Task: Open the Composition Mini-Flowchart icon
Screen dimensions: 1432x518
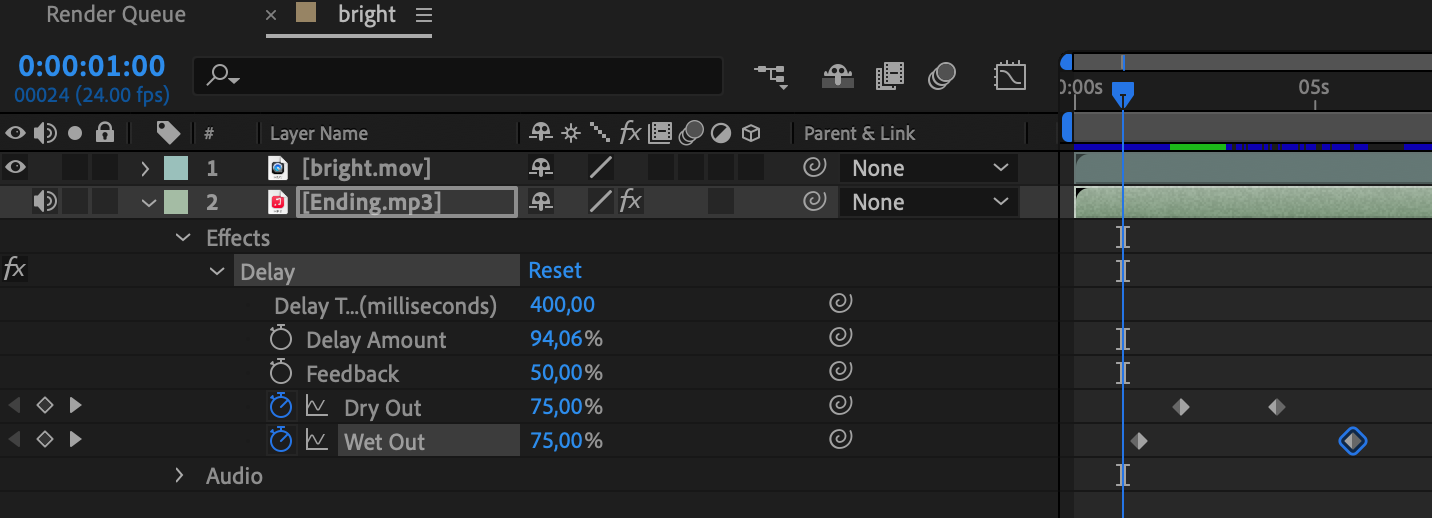Action: coord(770,76)
